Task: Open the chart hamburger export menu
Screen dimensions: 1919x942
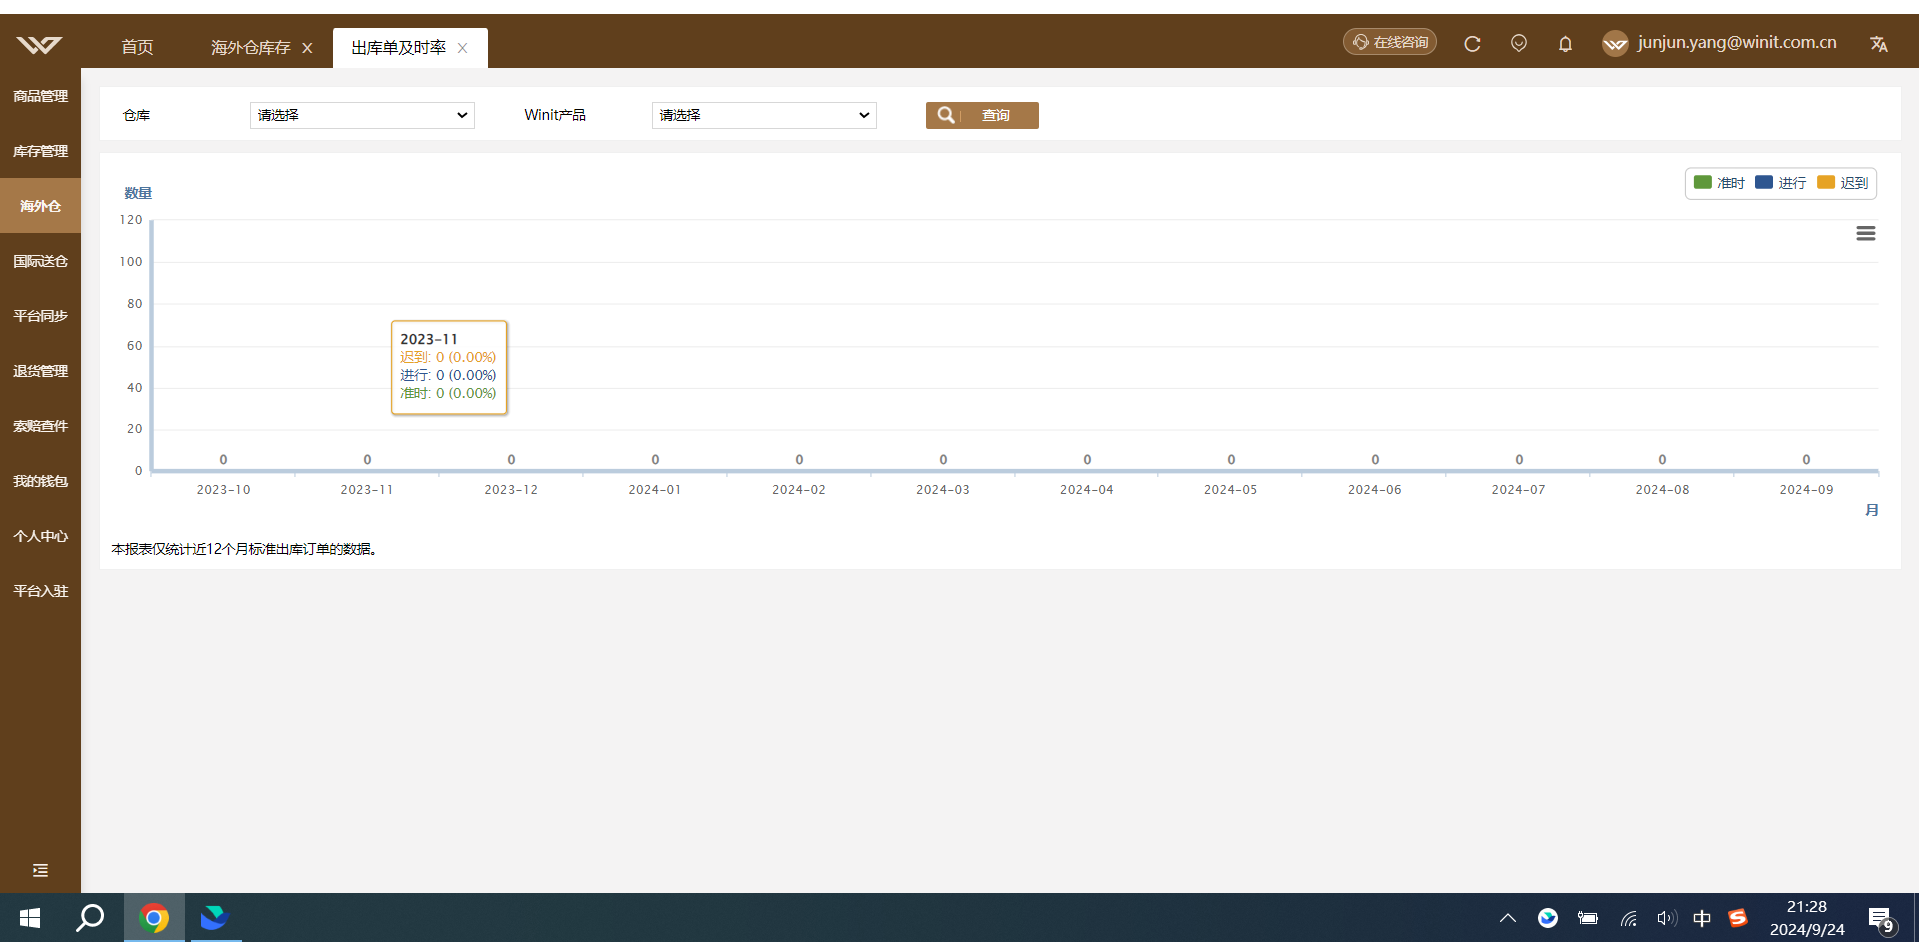Action: pos(1866,233)
